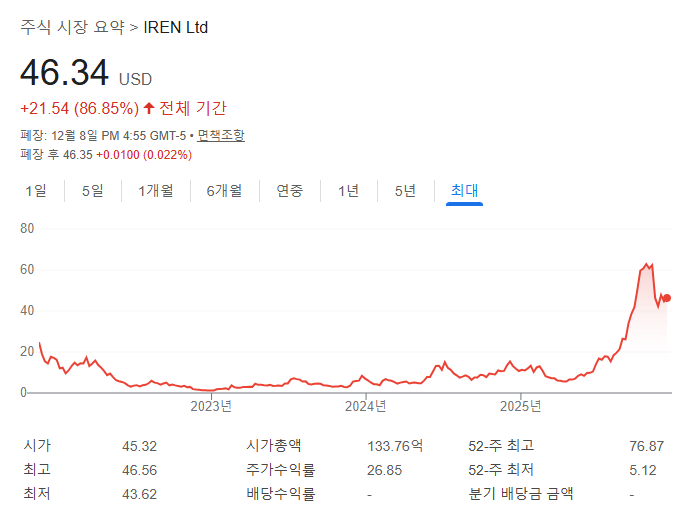Click the 최저 value 43.62
This screenshot has height=516, width=692.
click(x=139, y=494)
